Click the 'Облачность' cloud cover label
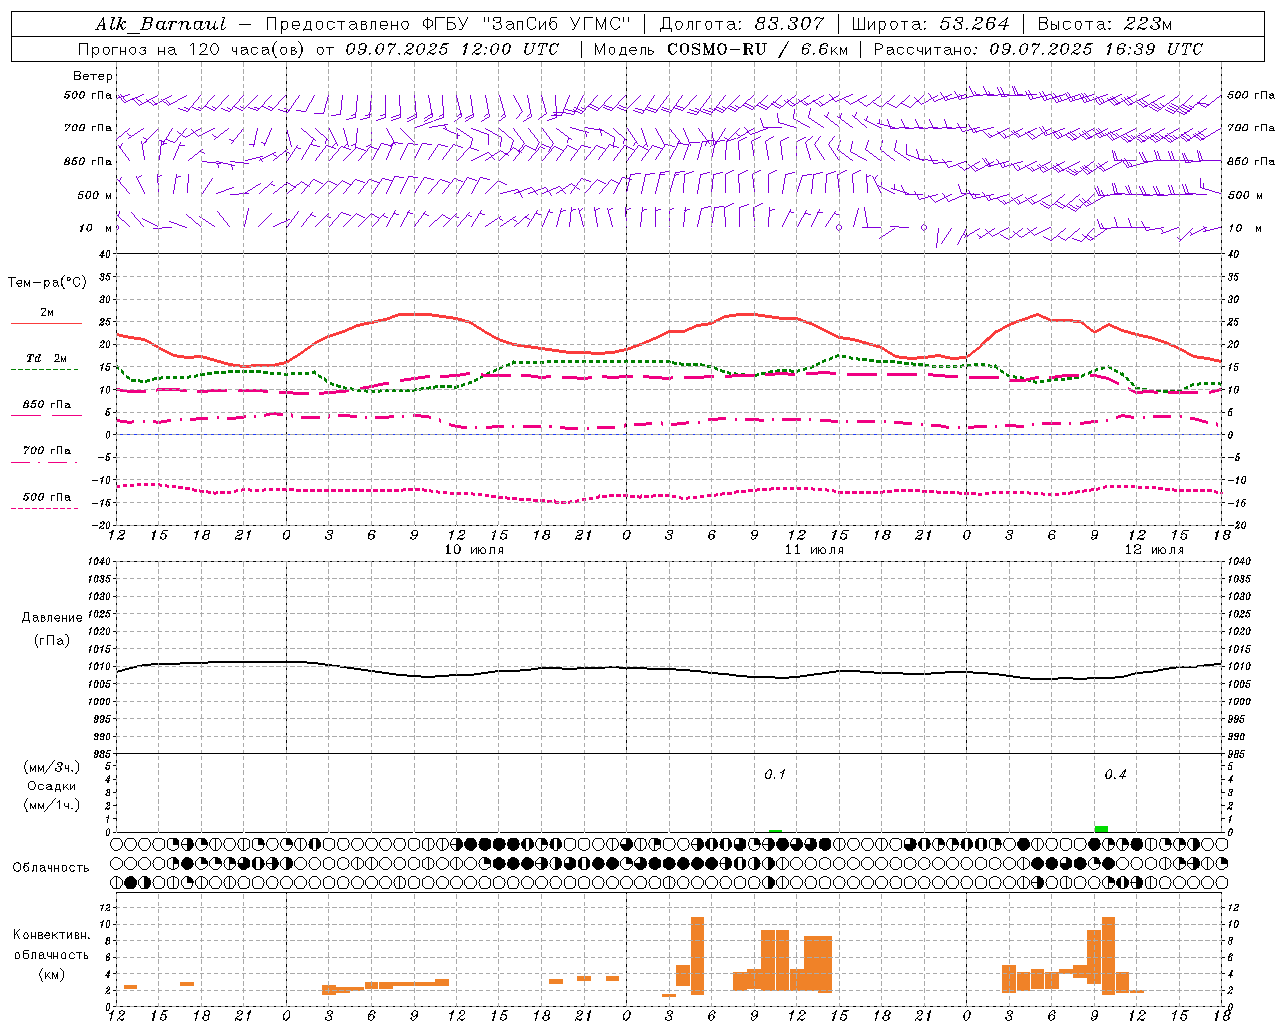 point(51,868)
